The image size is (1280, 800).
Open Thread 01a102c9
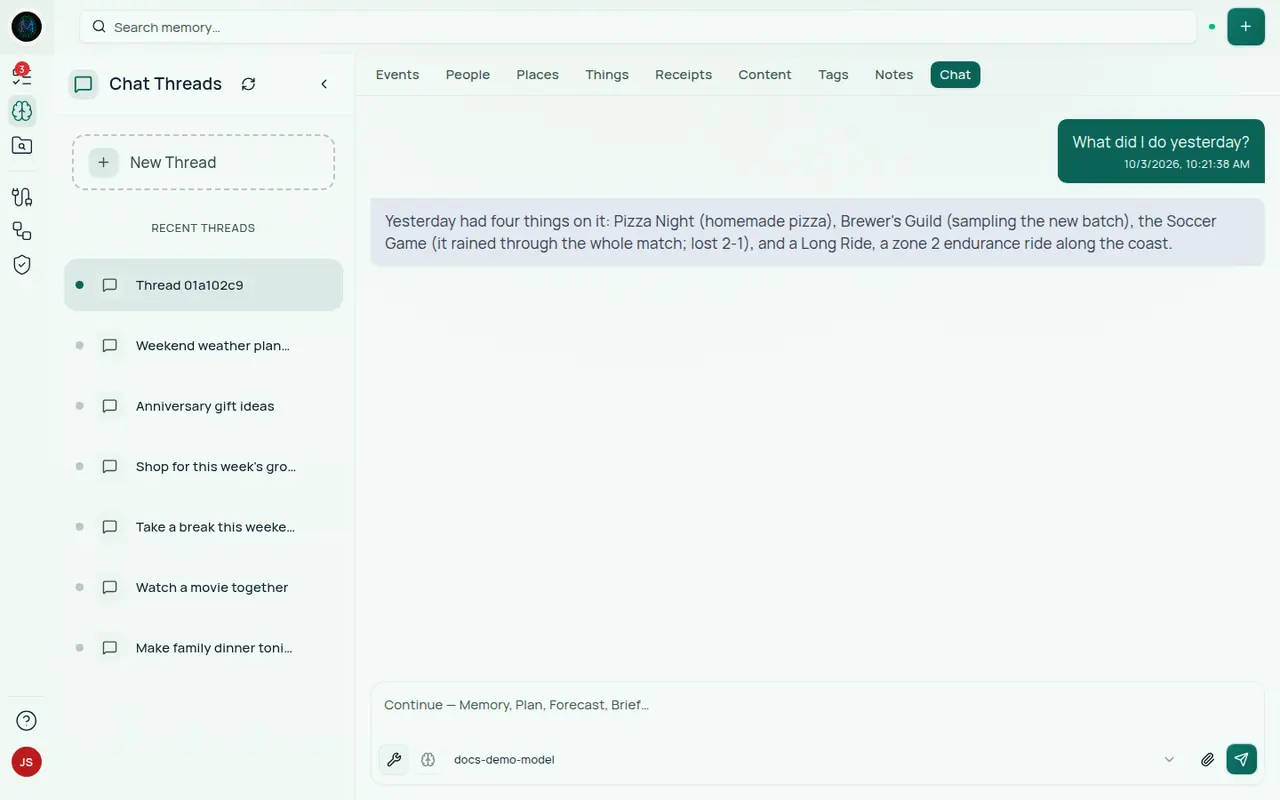[203, 285]
